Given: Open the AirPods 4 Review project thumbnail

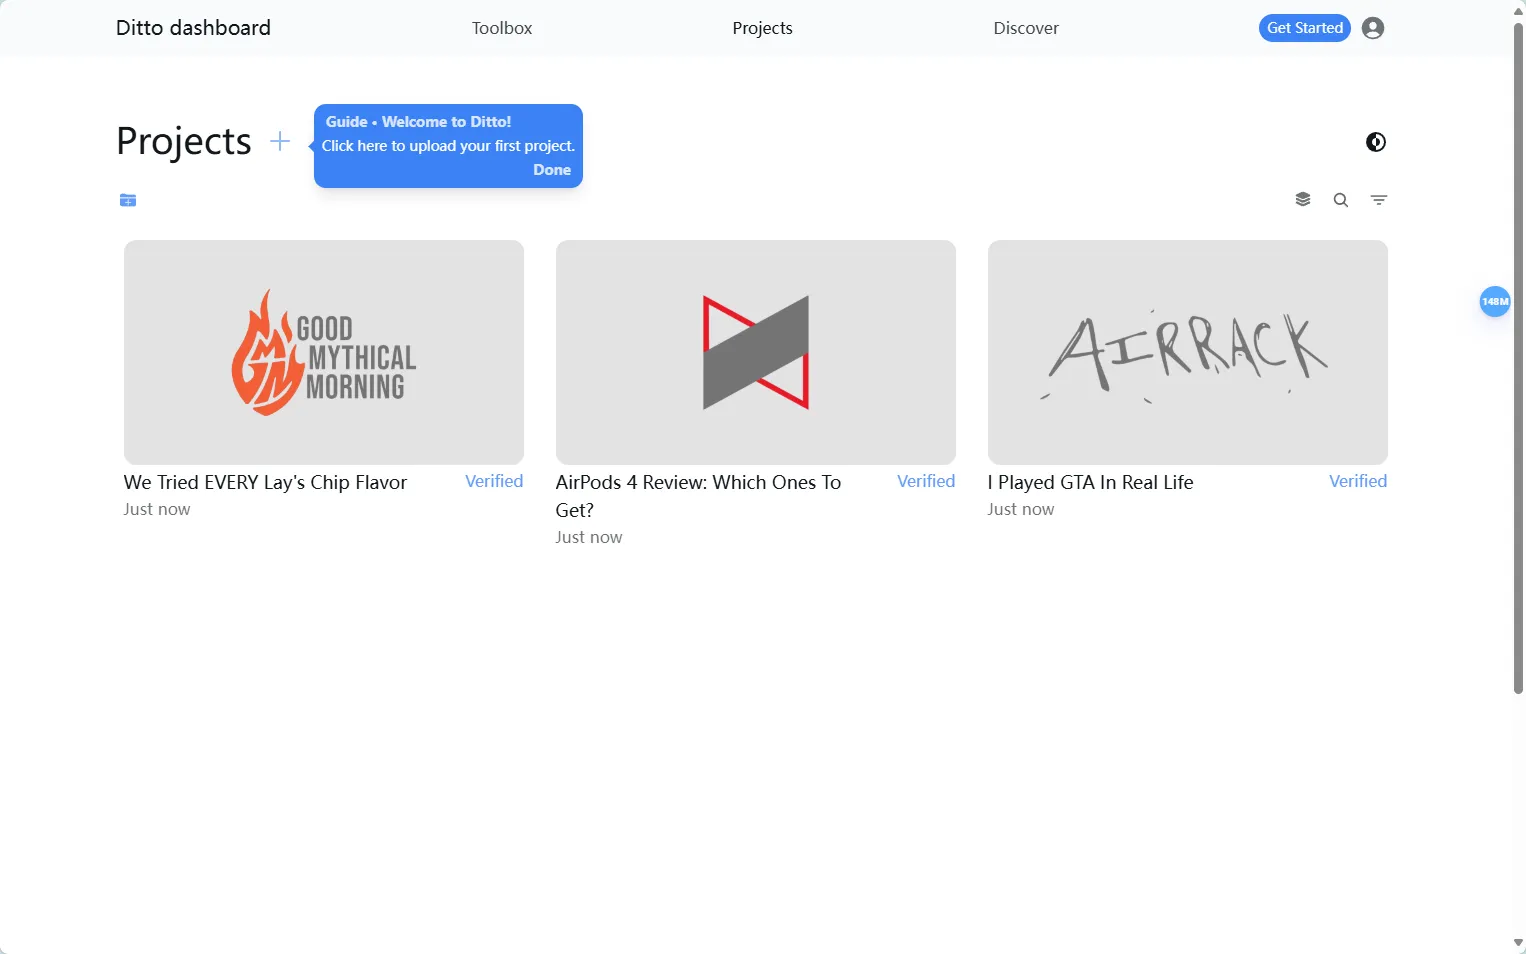Looking at the screenshot, I should [x=756, y=352].
